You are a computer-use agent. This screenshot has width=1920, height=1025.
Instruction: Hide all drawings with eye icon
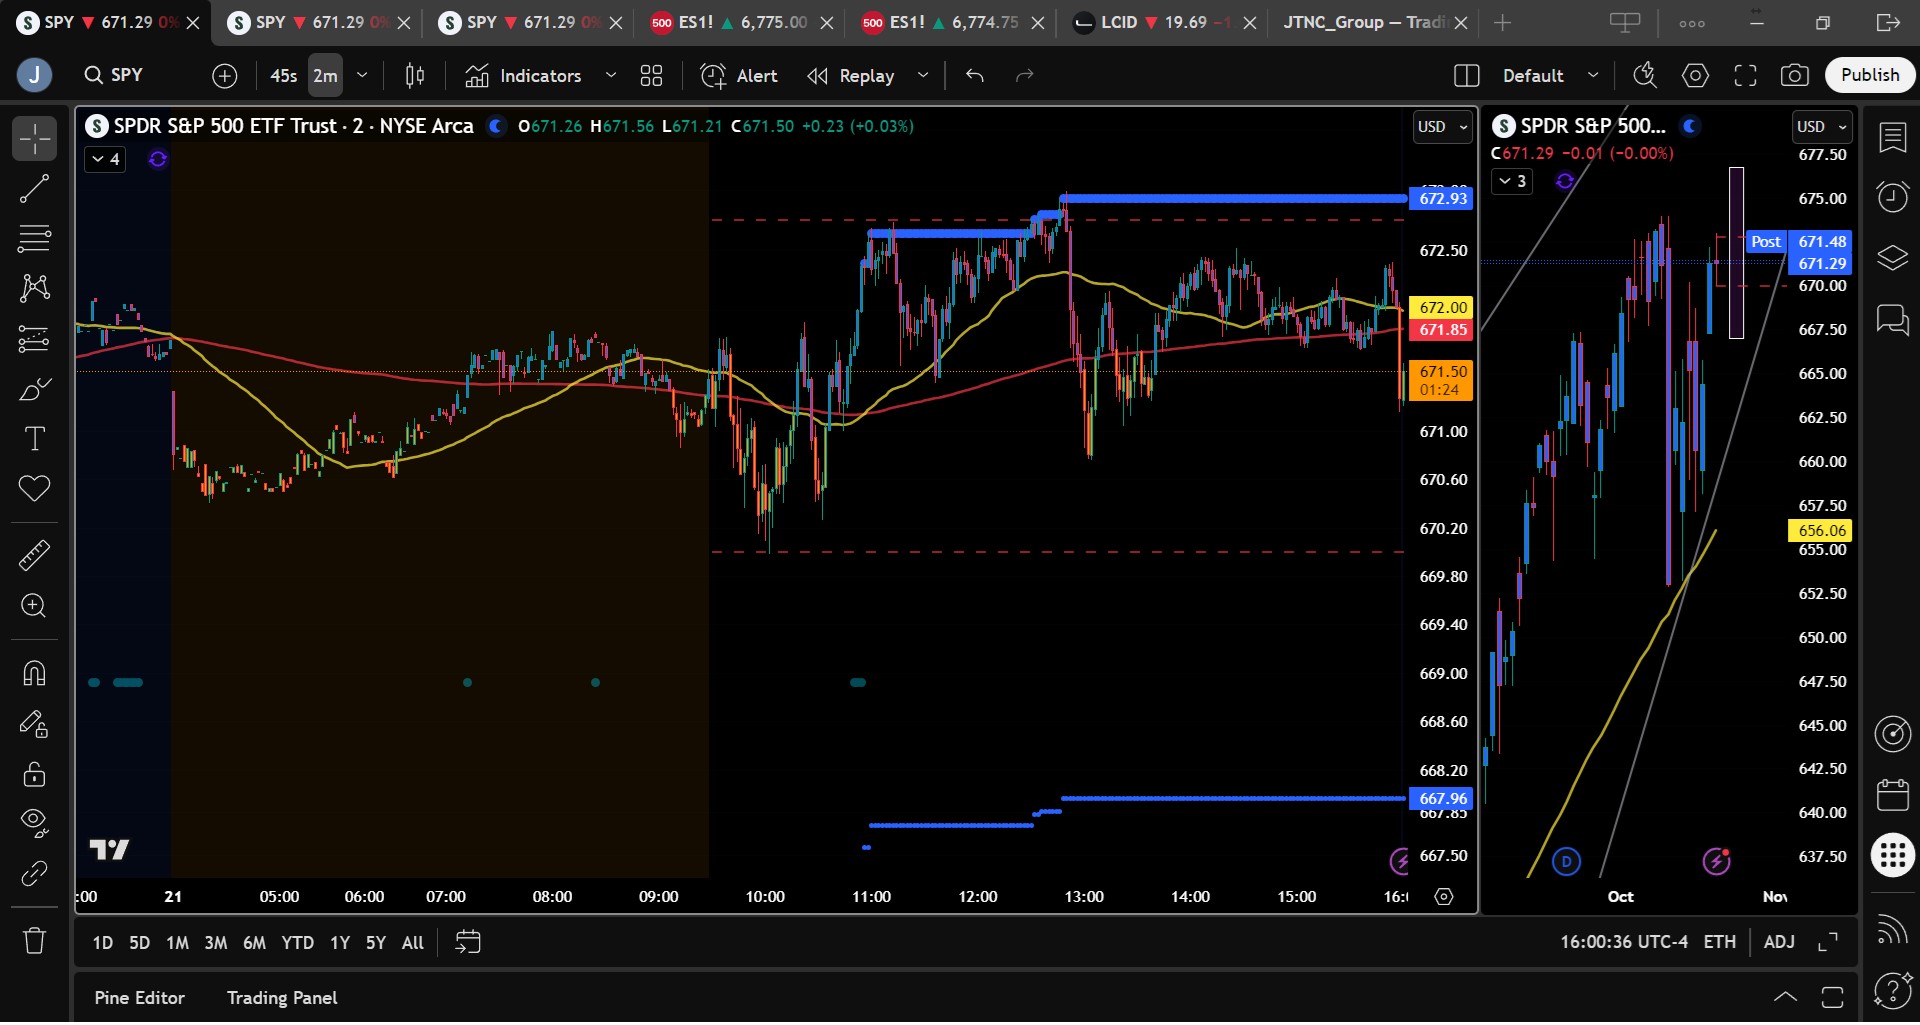[x=34, y=823]
